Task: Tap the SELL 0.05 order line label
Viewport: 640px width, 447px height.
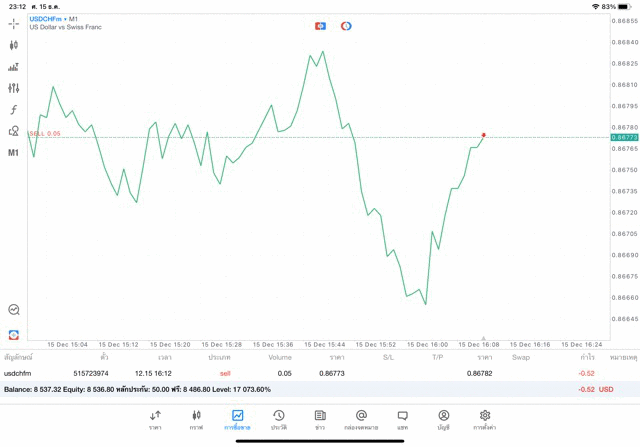Action: (45, 133)
